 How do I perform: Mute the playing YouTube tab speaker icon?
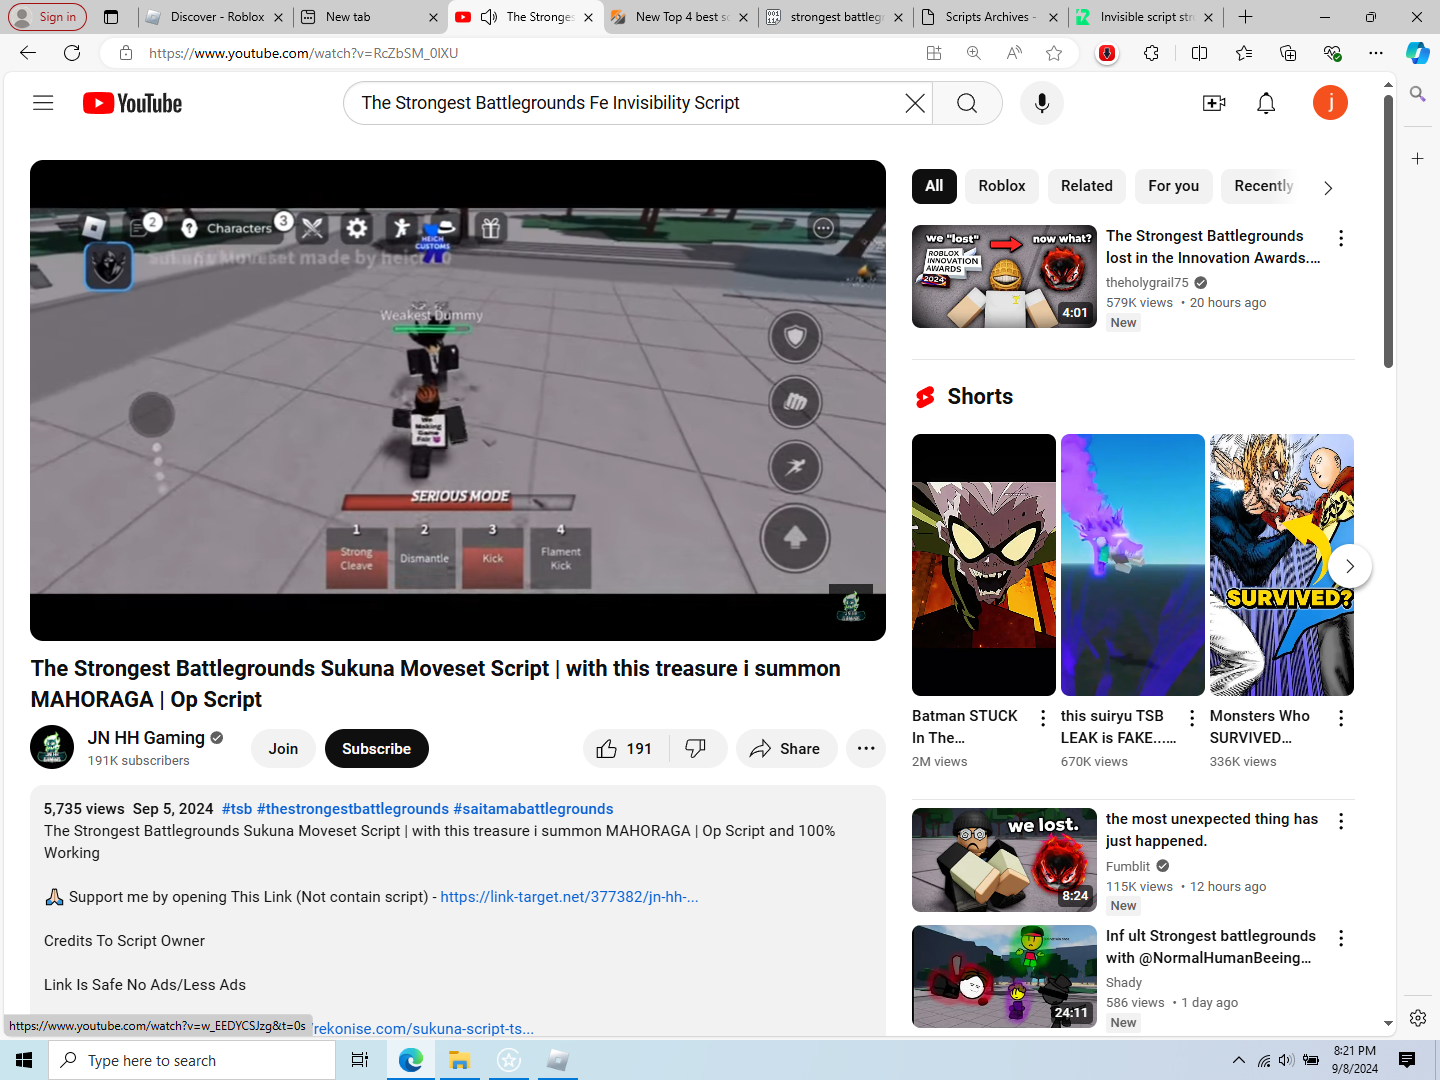click(x=489, y=17)
